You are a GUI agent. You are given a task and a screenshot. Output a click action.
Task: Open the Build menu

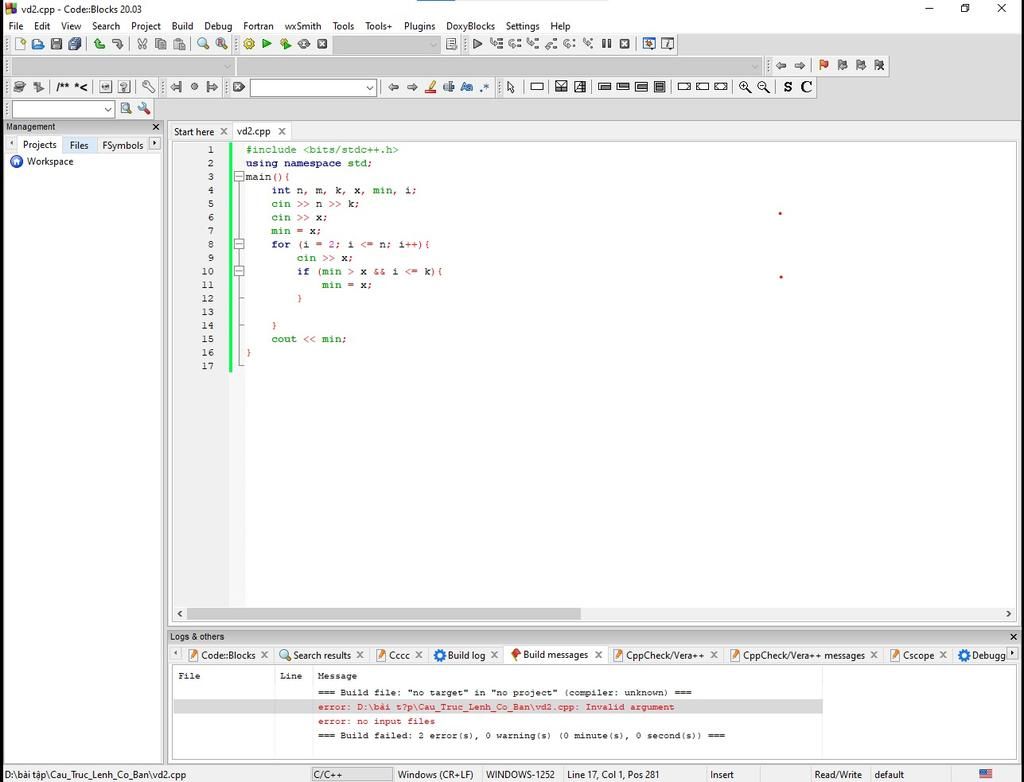click(182, 26)
